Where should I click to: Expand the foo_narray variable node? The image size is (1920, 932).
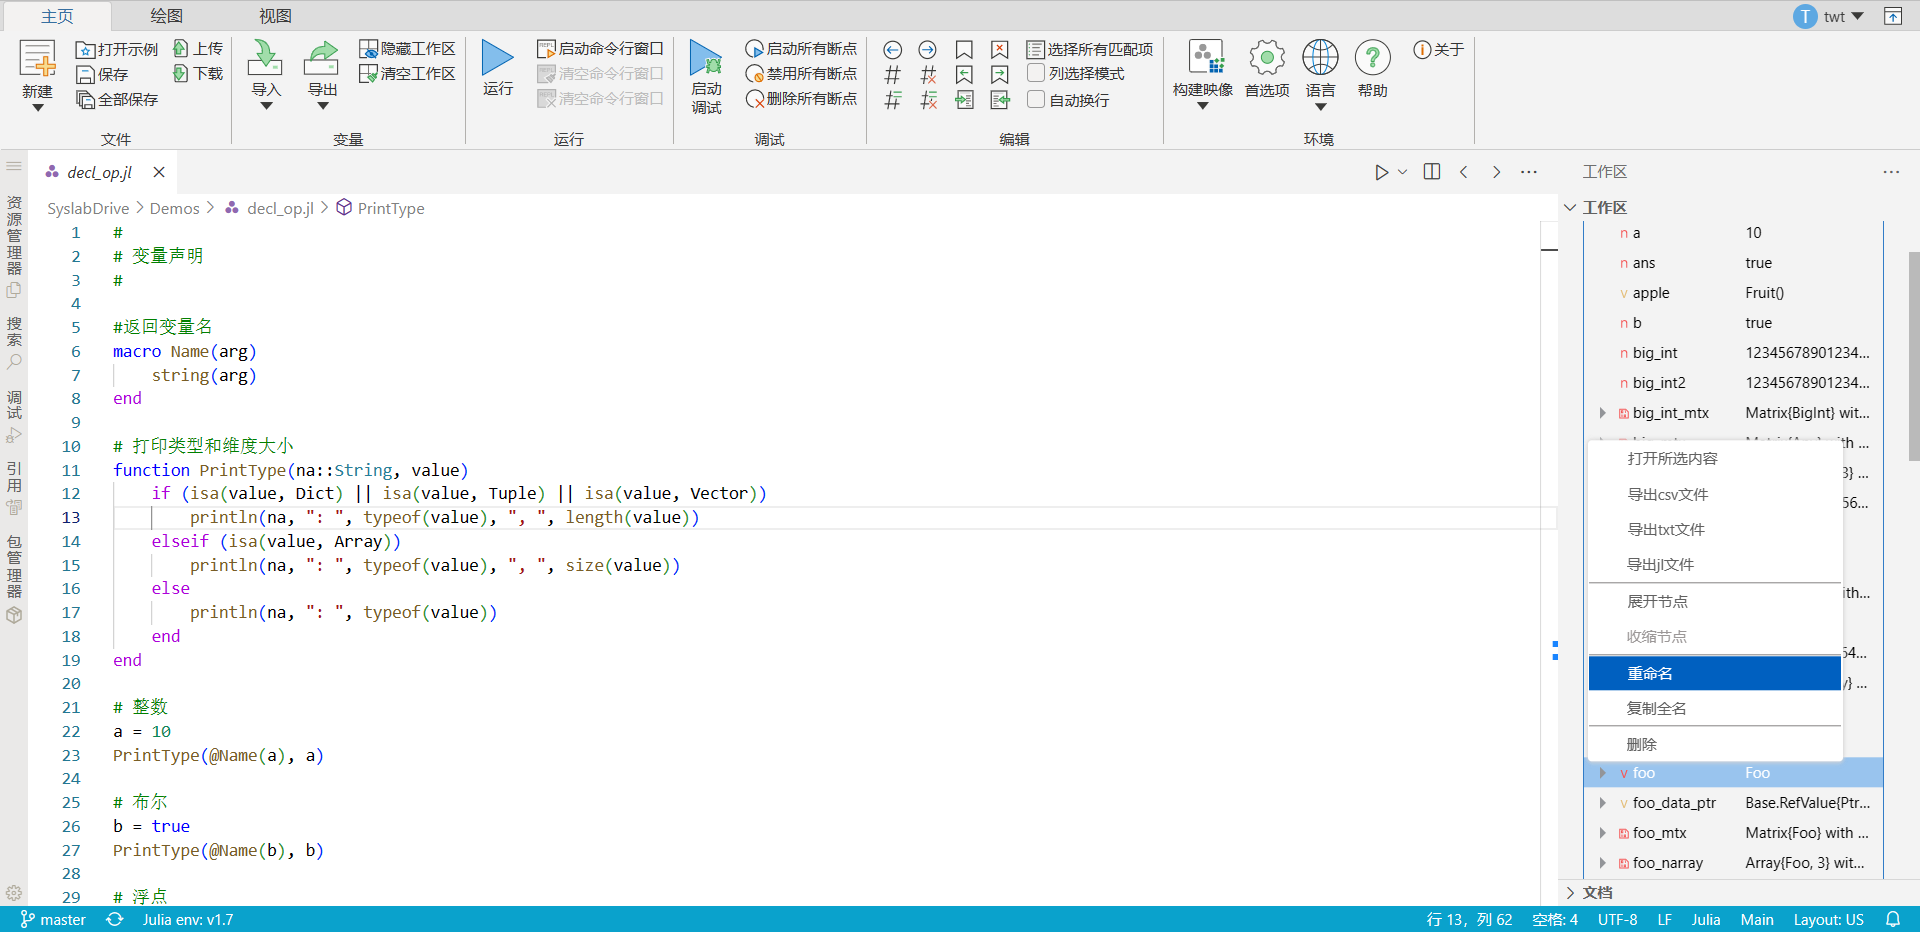[x=1602, y=863]
